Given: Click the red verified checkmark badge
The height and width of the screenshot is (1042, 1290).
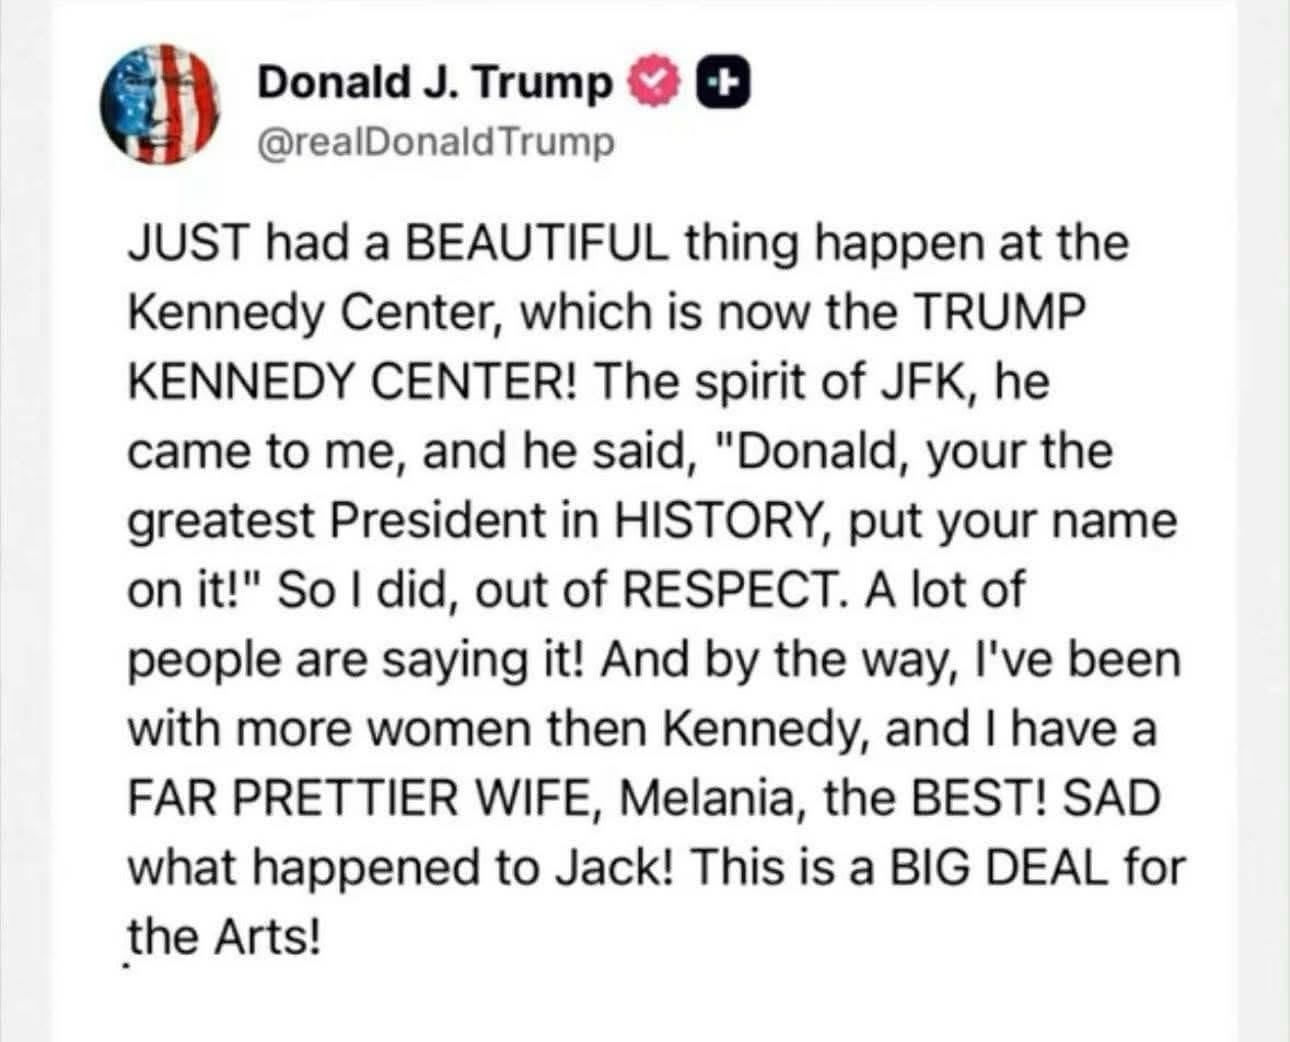Looking at the screenshot, I should pyautogui.click(x=651, y=84).
